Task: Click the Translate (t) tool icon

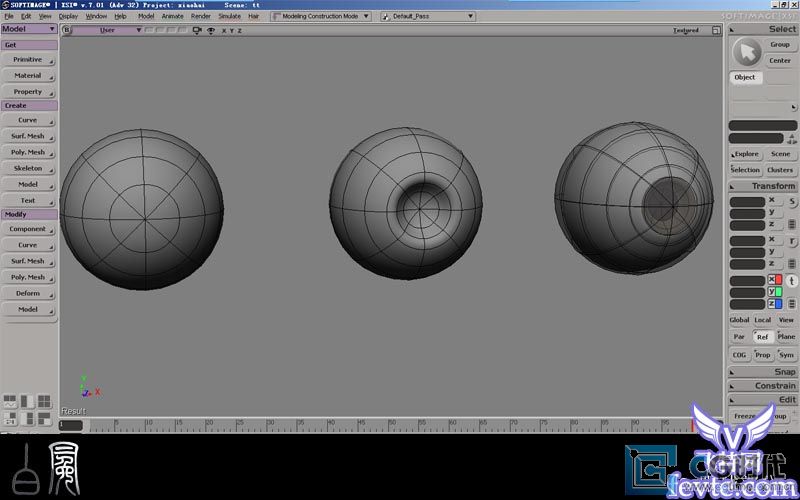Action: tap(792, 281)
